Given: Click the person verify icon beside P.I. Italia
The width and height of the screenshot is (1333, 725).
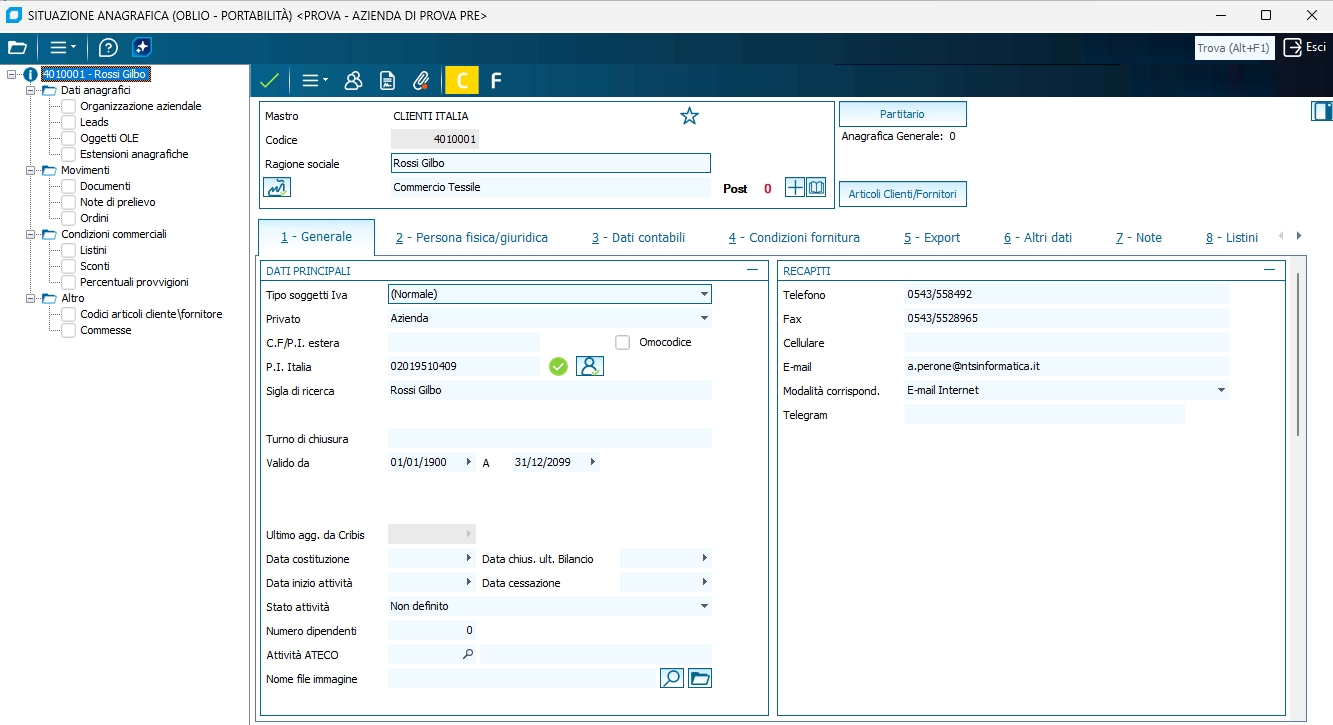Looking at the screenshot, I should (x=590, y=367).
